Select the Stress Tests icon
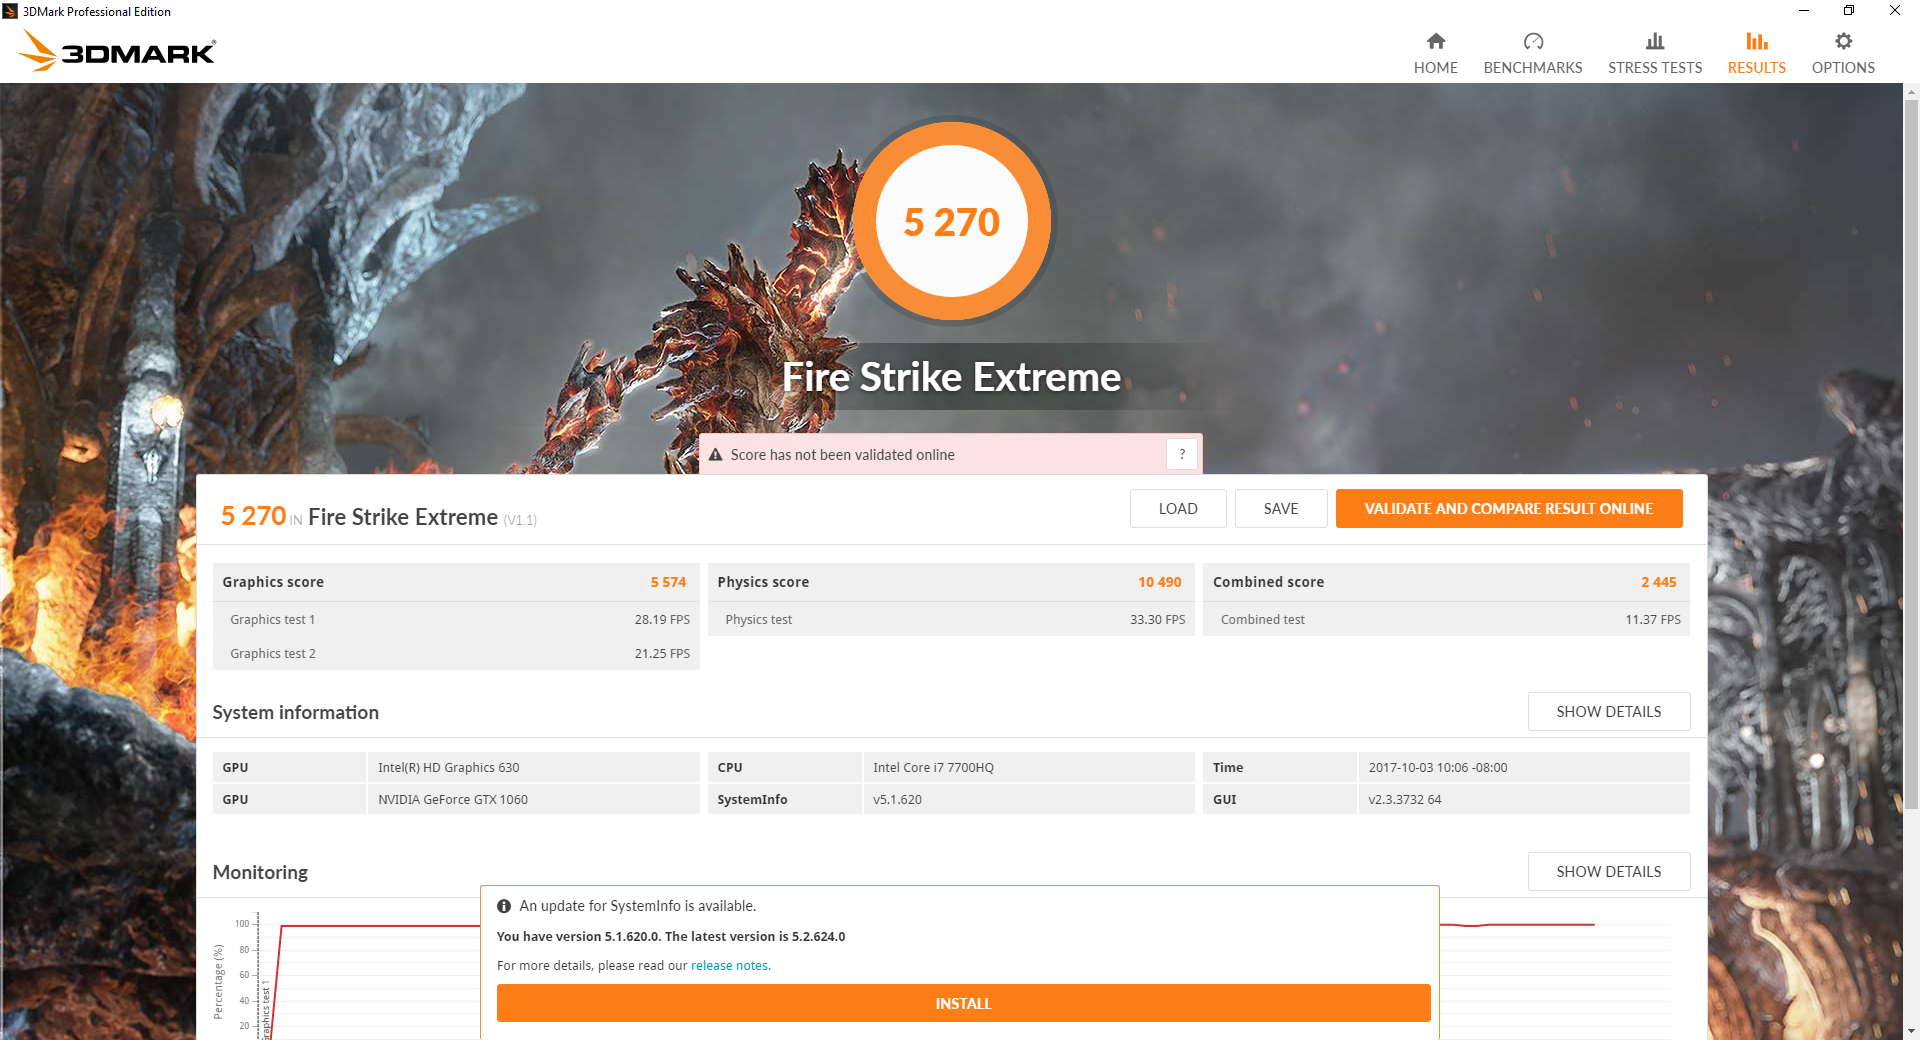The height and width of the screenshot is (1040, 1920). [1655, 41]
